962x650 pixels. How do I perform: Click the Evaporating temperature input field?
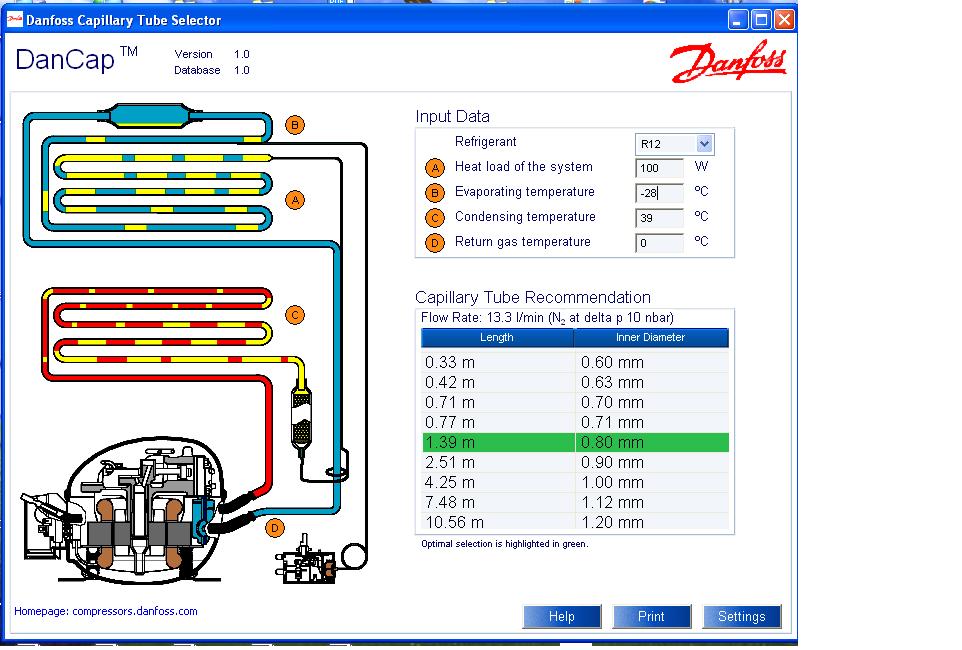659,193
